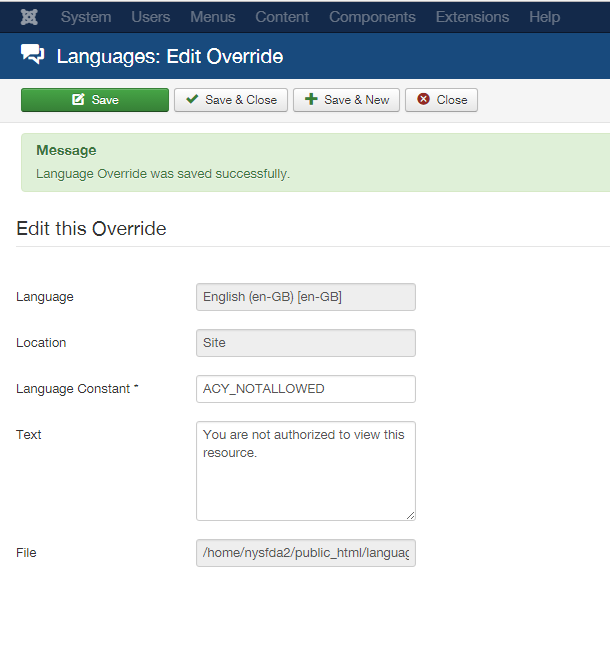Expand the Content dropdown menu
Image resolution: width=610 pixels, height=648 pixels.
[282, 17]
